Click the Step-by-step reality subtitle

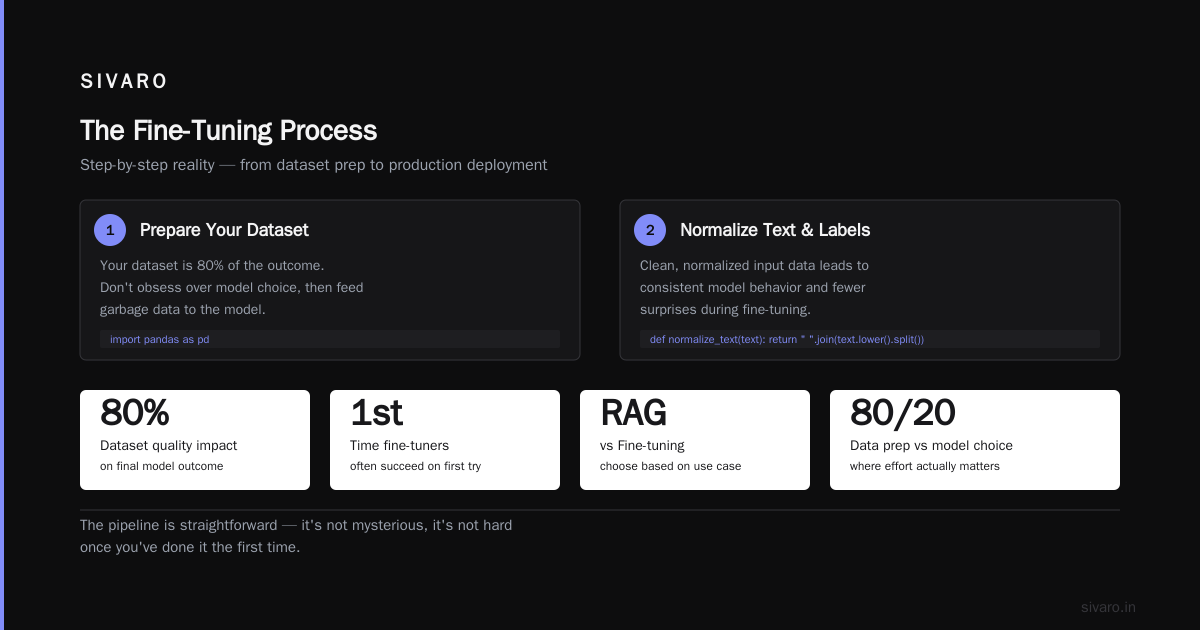point(314,165)
